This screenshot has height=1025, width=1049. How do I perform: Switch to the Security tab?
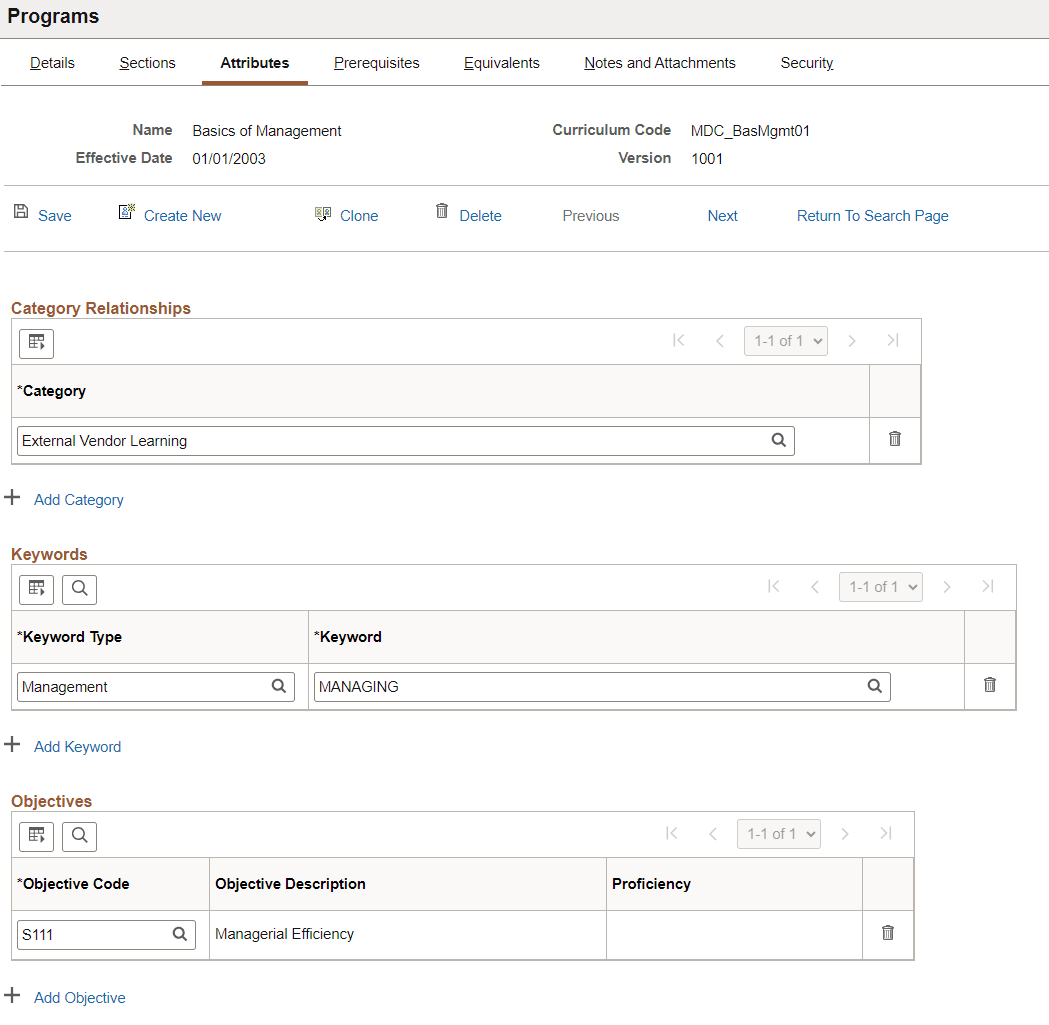pos(806,62)
